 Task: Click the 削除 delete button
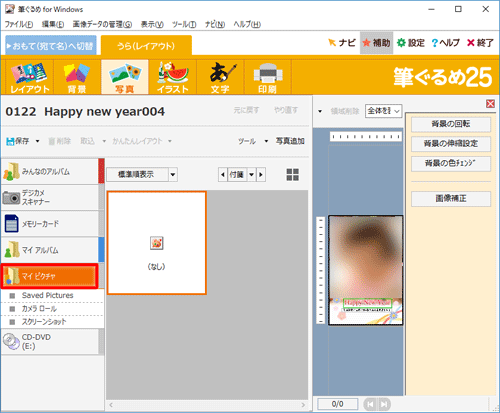(x=60, y=141)
